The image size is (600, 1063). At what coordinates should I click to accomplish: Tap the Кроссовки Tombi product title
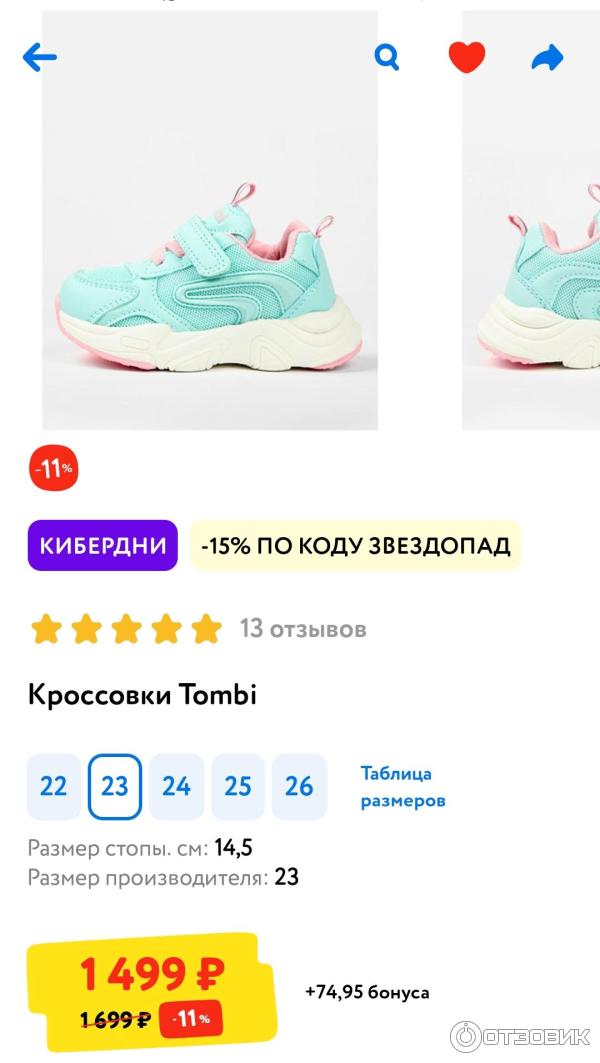point(142,696)
